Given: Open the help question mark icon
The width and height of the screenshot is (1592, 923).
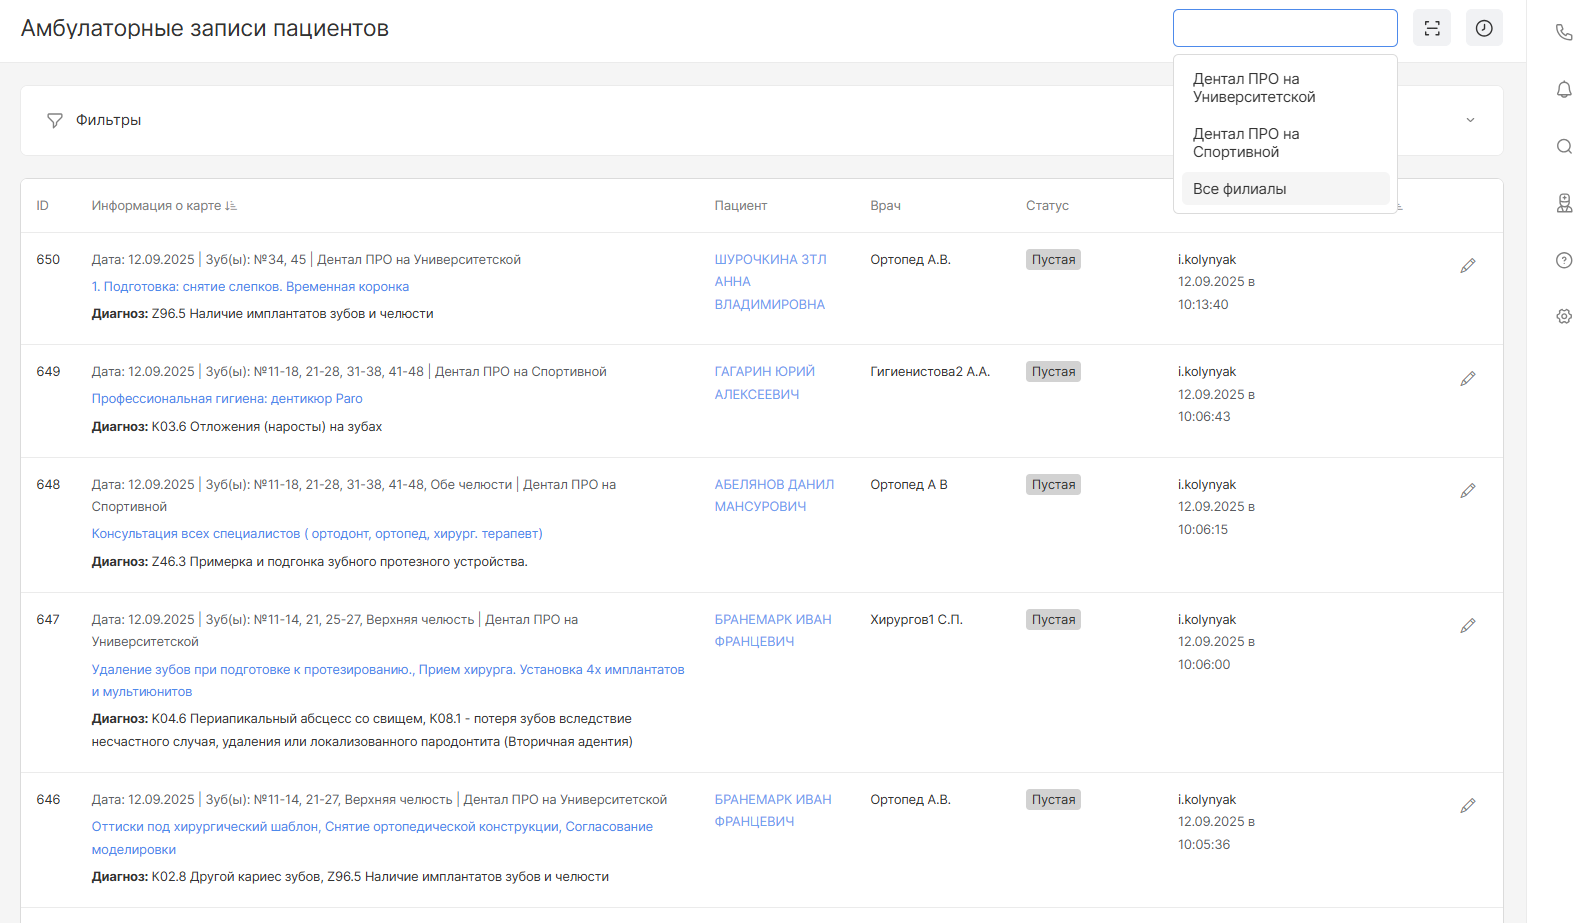Looking at the screenshot, I should tap(1564, 260).
